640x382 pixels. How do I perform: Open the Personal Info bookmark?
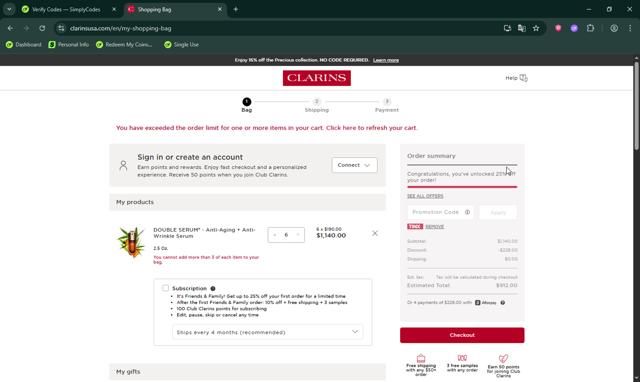pyautogui.click(x=69, y=44)
